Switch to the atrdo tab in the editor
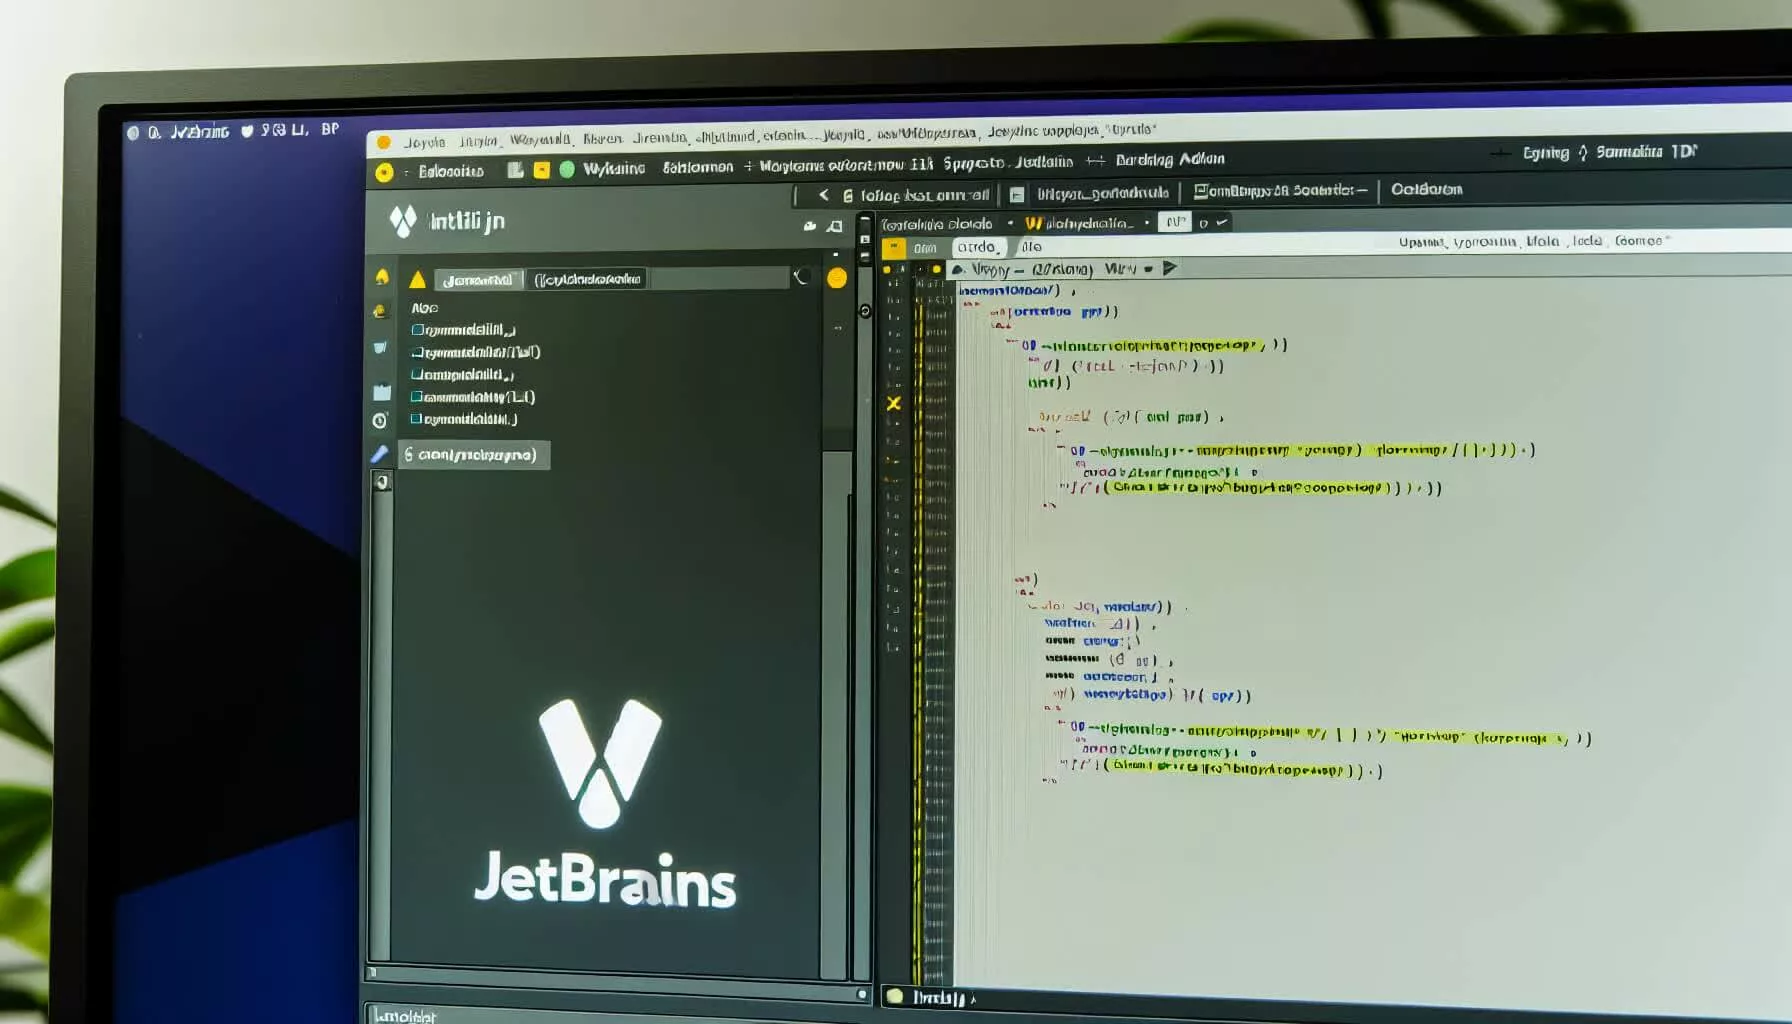1792x1024 pixels. click(976, 247)
